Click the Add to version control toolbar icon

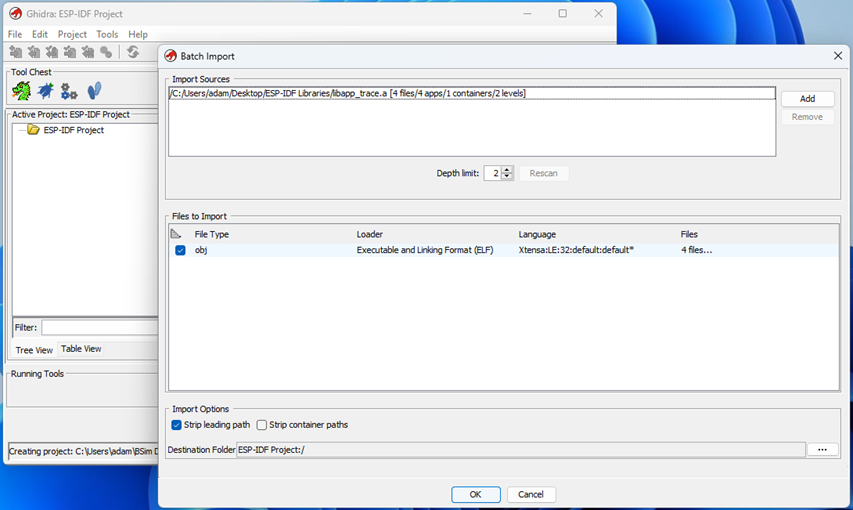point(16,52)
